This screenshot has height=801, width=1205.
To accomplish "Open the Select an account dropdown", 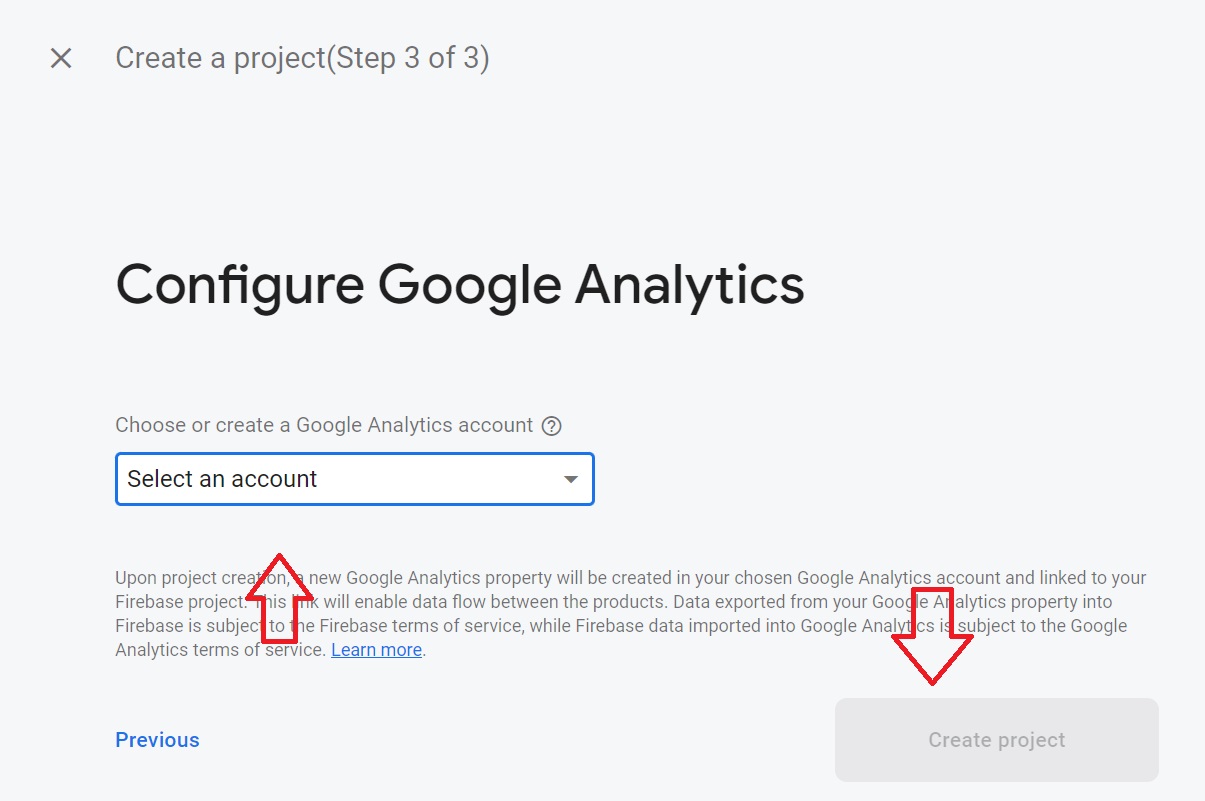I will tap(354, 479).
